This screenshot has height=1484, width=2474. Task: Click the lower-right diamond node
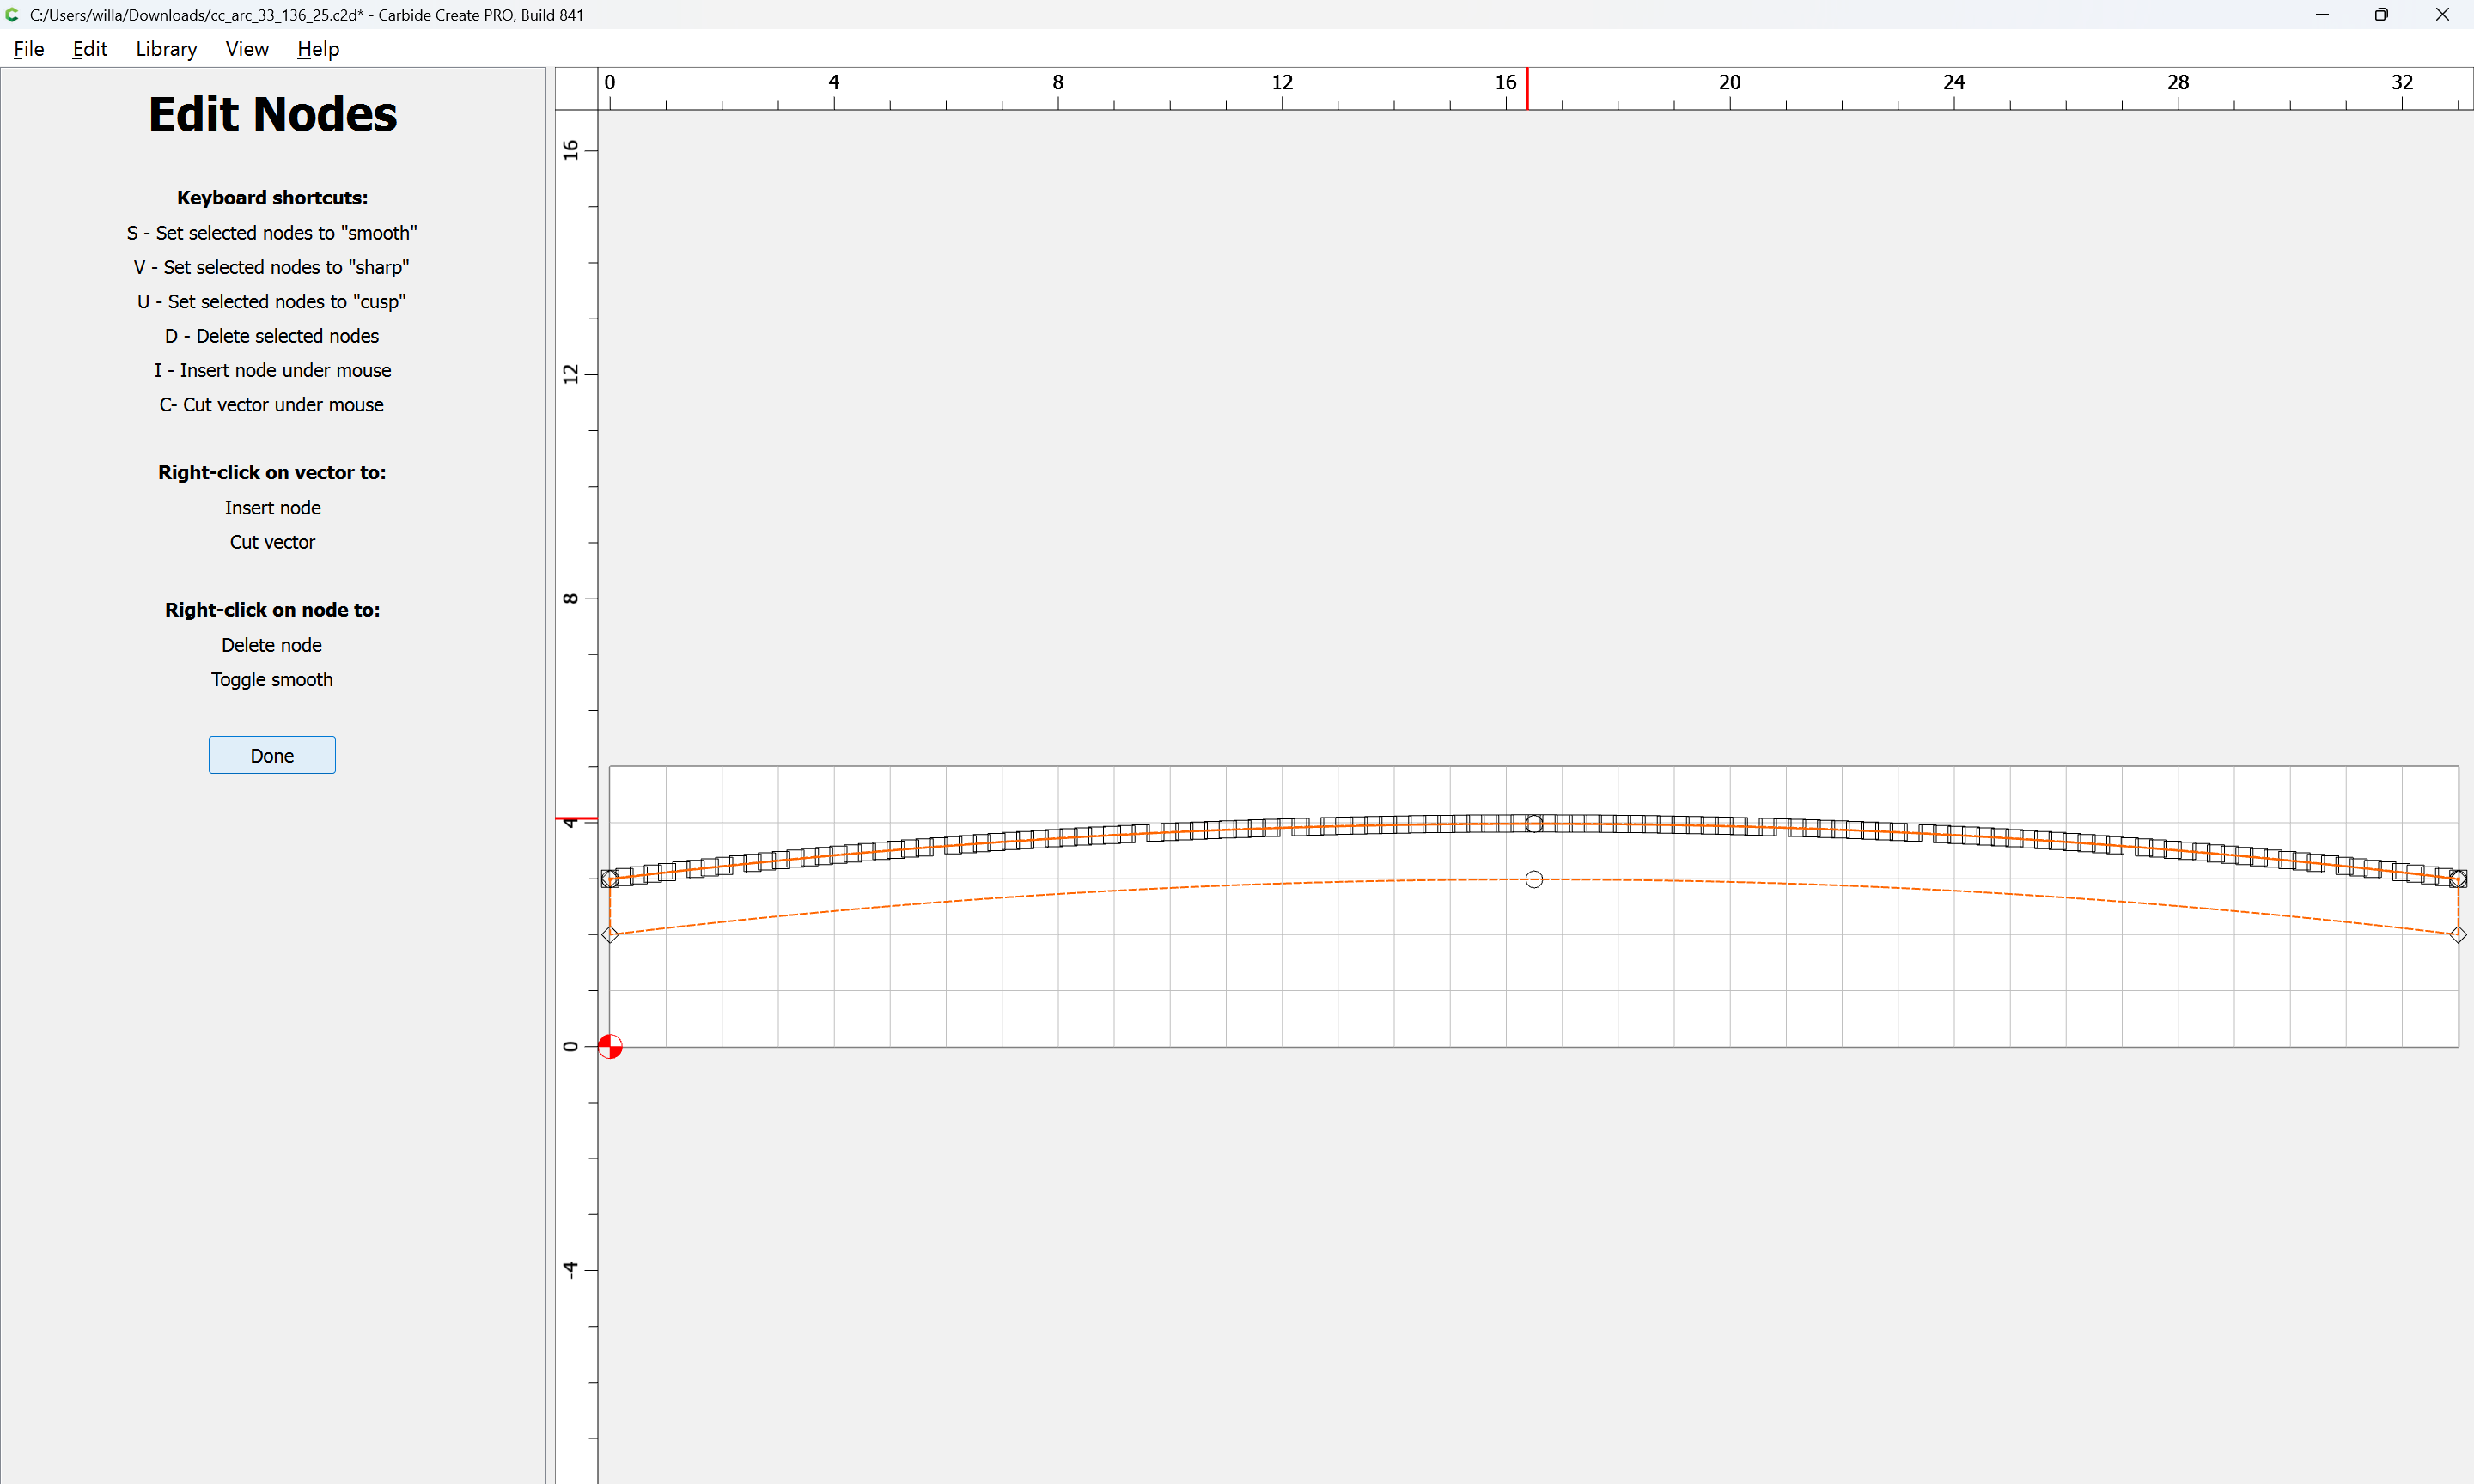click(x=2457, y=934)
